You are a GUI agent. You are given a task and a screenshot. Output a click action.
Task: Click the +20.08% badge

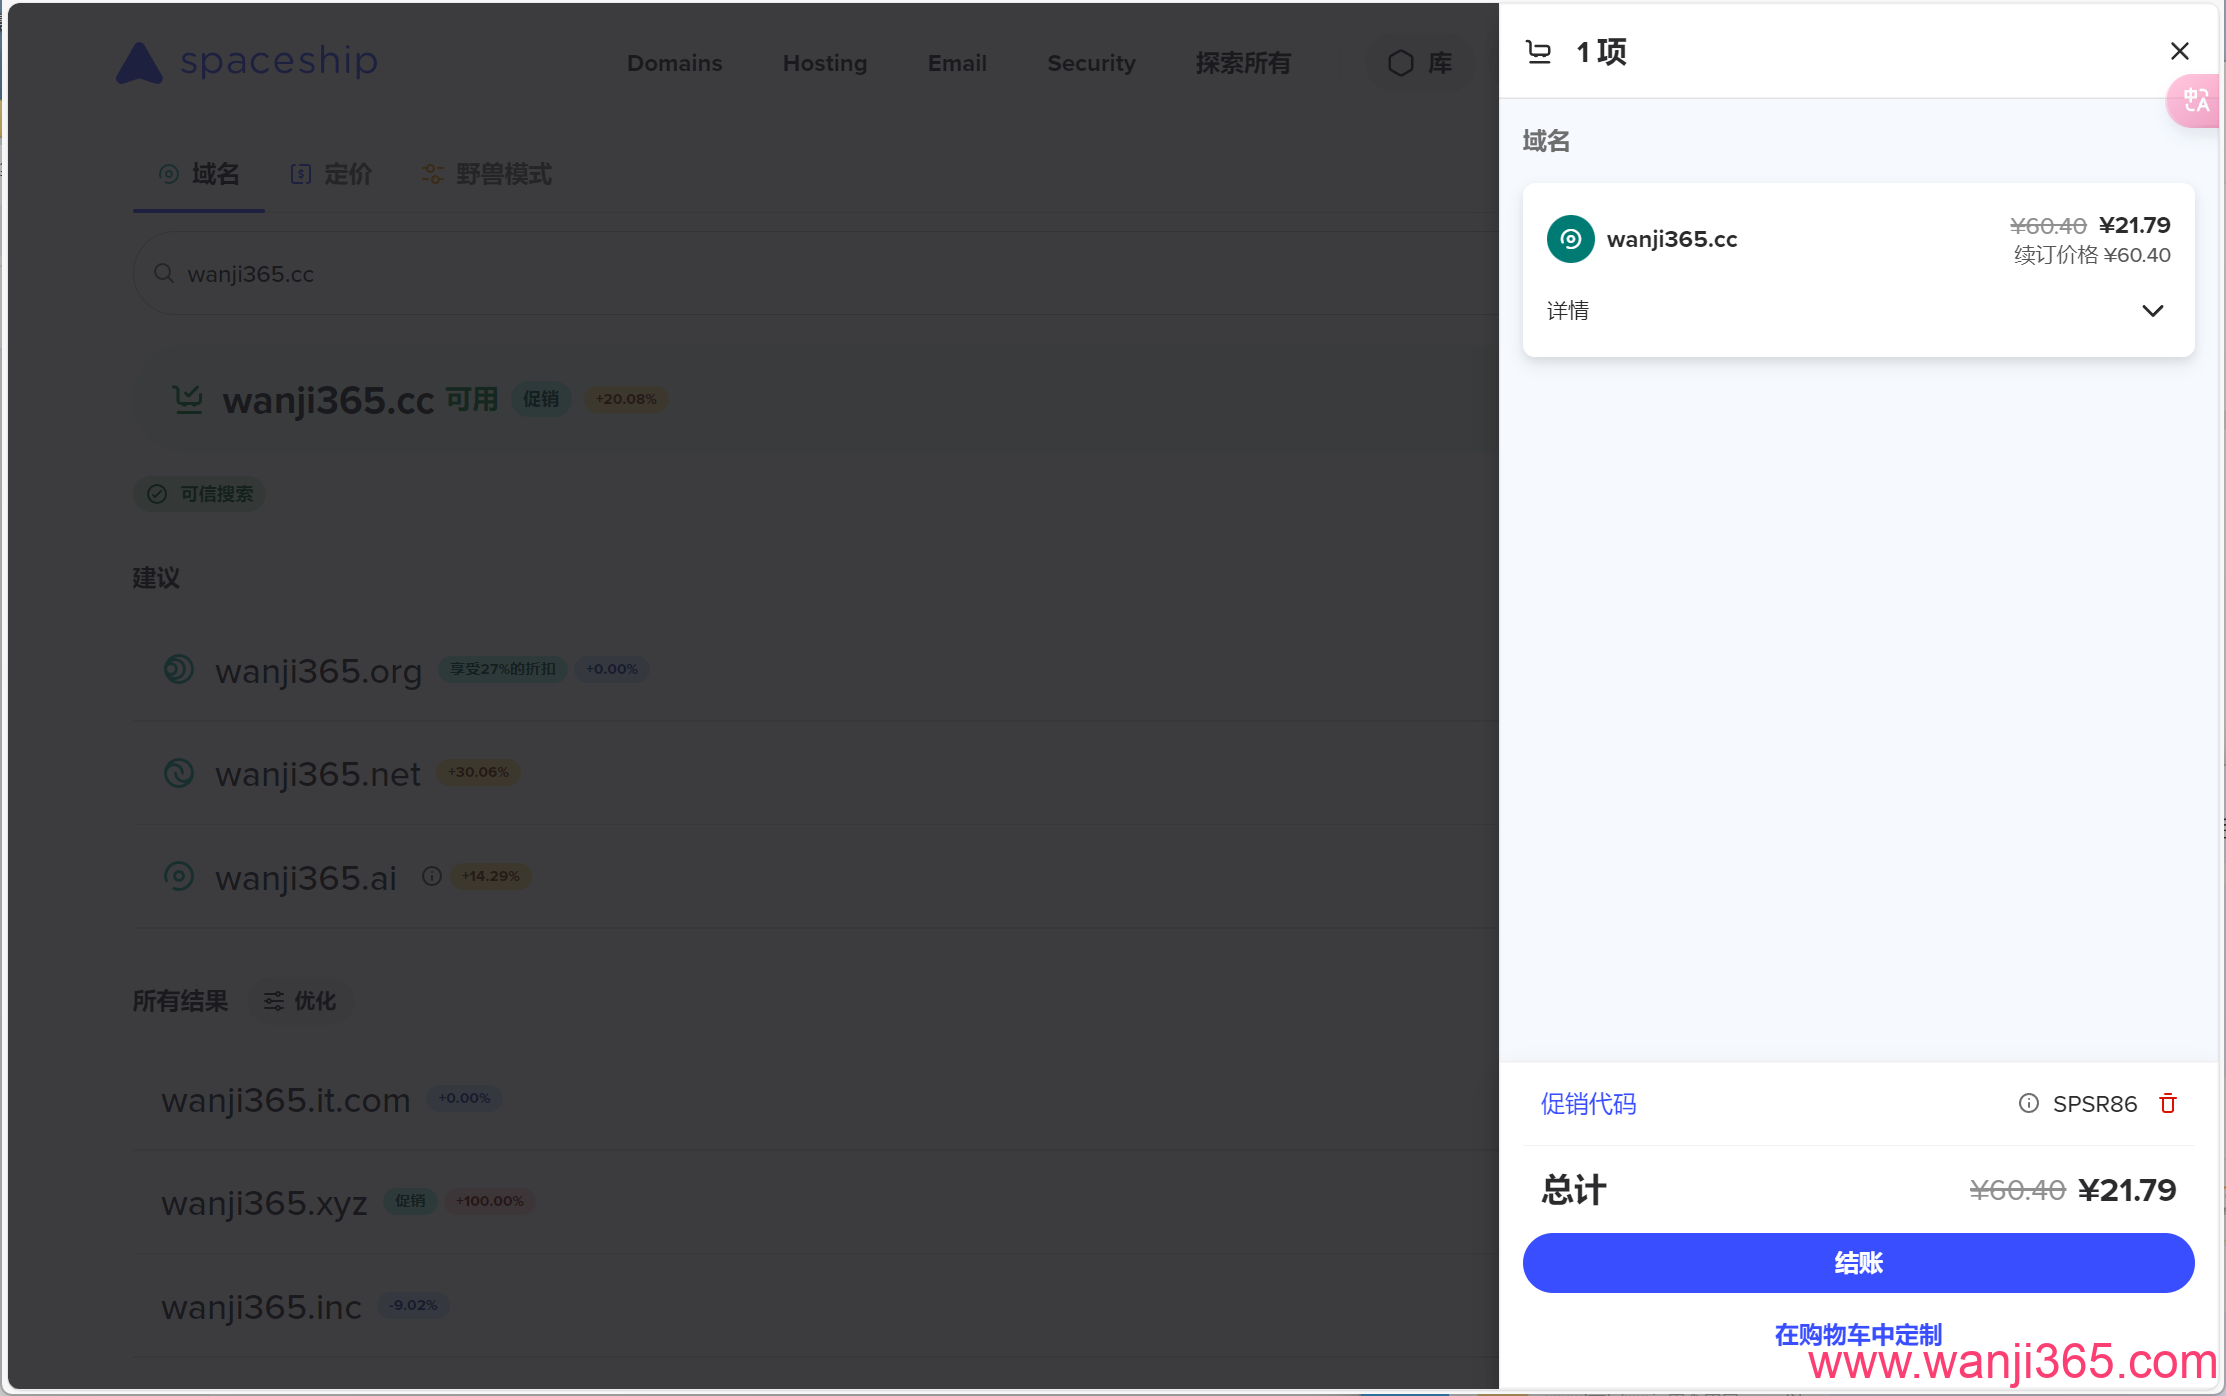click(x=626, y=399)
